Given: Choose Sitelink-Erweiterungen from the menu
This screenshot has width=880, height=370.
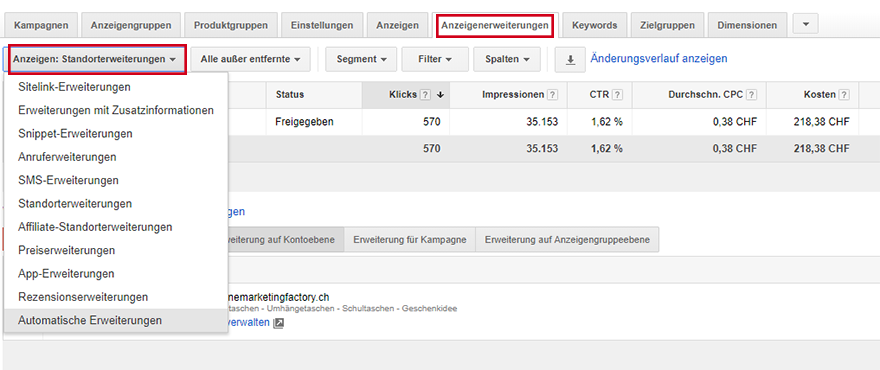Looking at the screenshot, I should coord(116,87).
